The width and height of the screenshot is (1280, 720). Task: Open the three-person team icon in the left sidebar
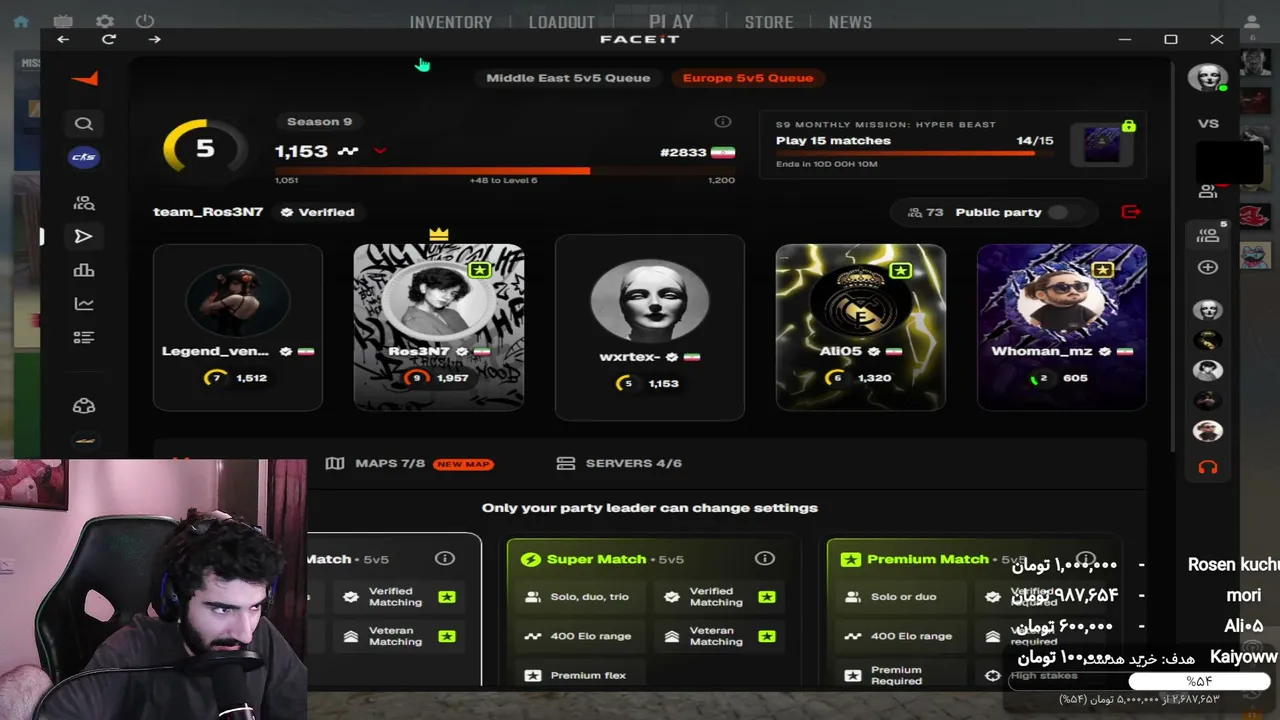[84, 405]
